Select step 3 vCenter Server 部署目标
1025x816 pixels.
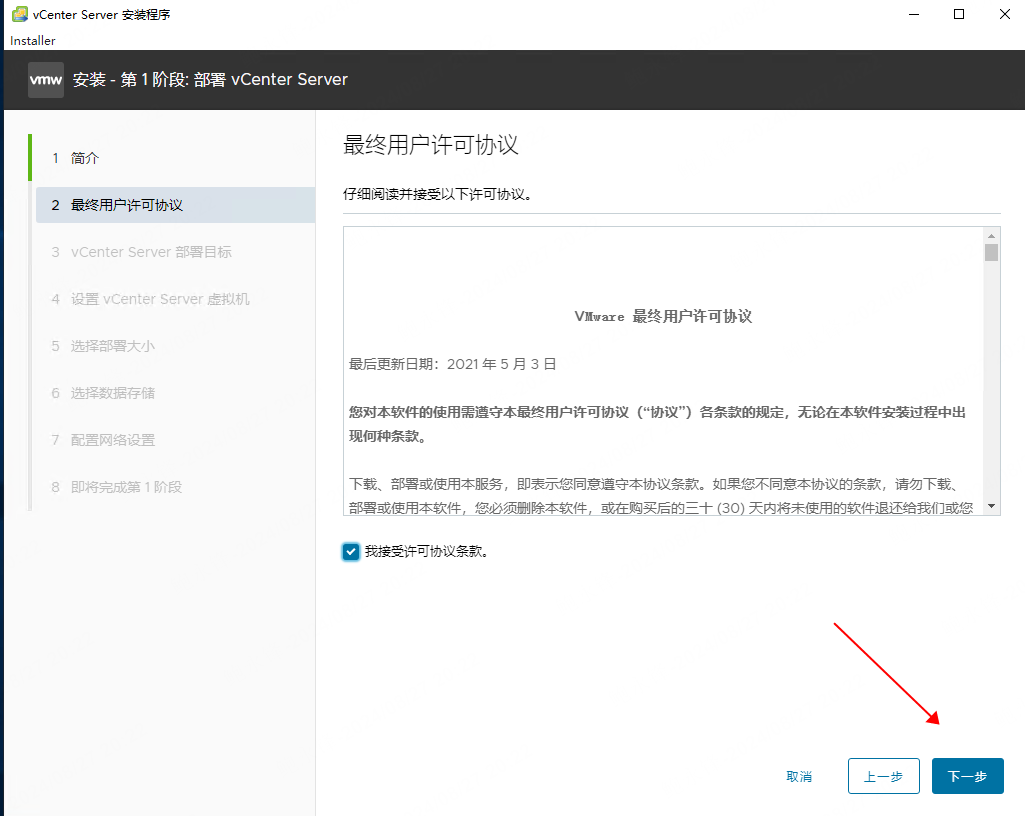pos(175,252)
